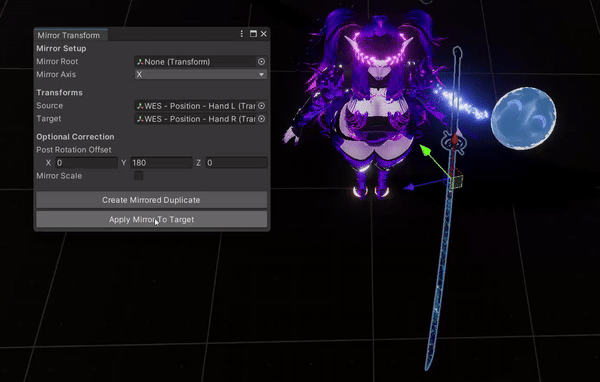Viewport: 600px width, 382px height.
Task: Open object picker for Mirror Root
Action: point(261,62)
